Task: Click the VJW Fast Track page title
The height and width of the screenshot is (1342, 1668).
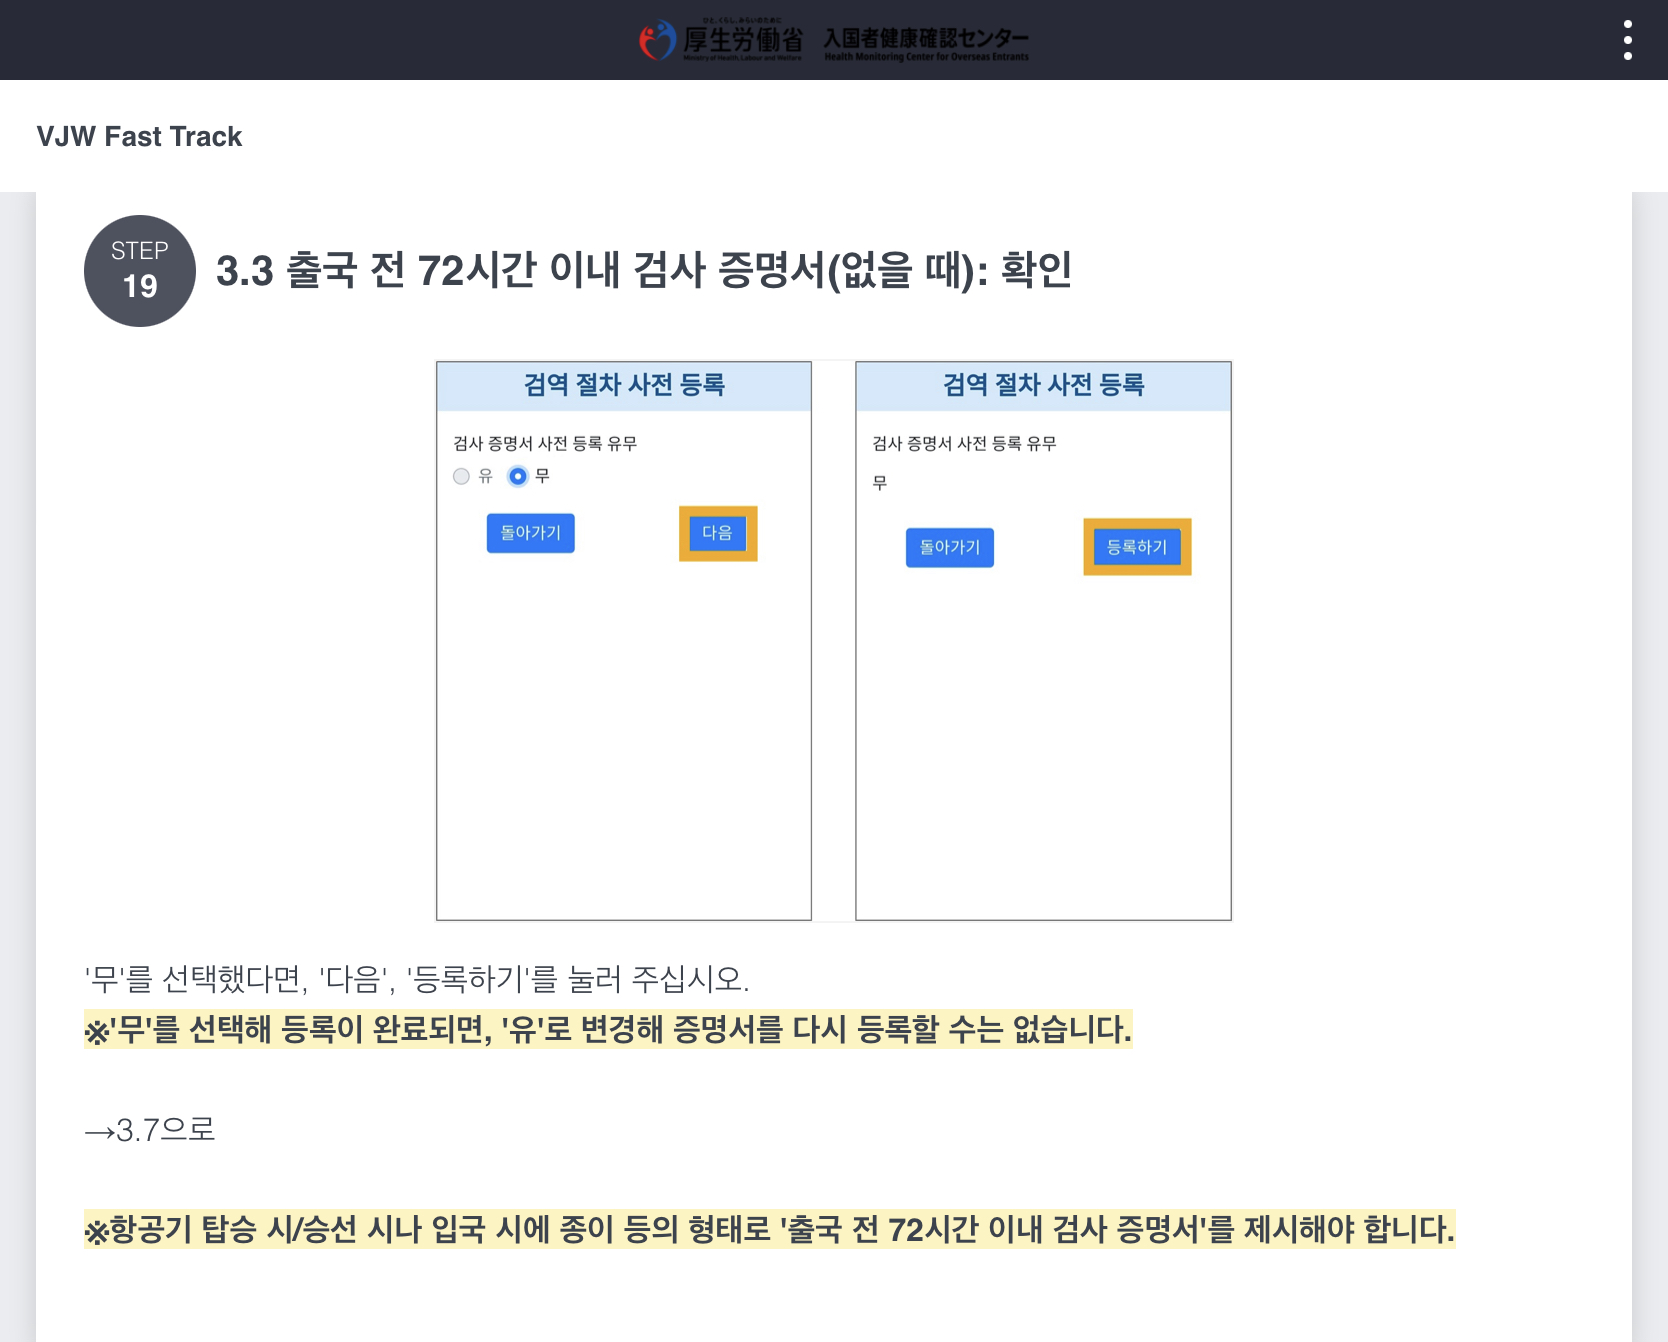Action: [x=139, y=136]
